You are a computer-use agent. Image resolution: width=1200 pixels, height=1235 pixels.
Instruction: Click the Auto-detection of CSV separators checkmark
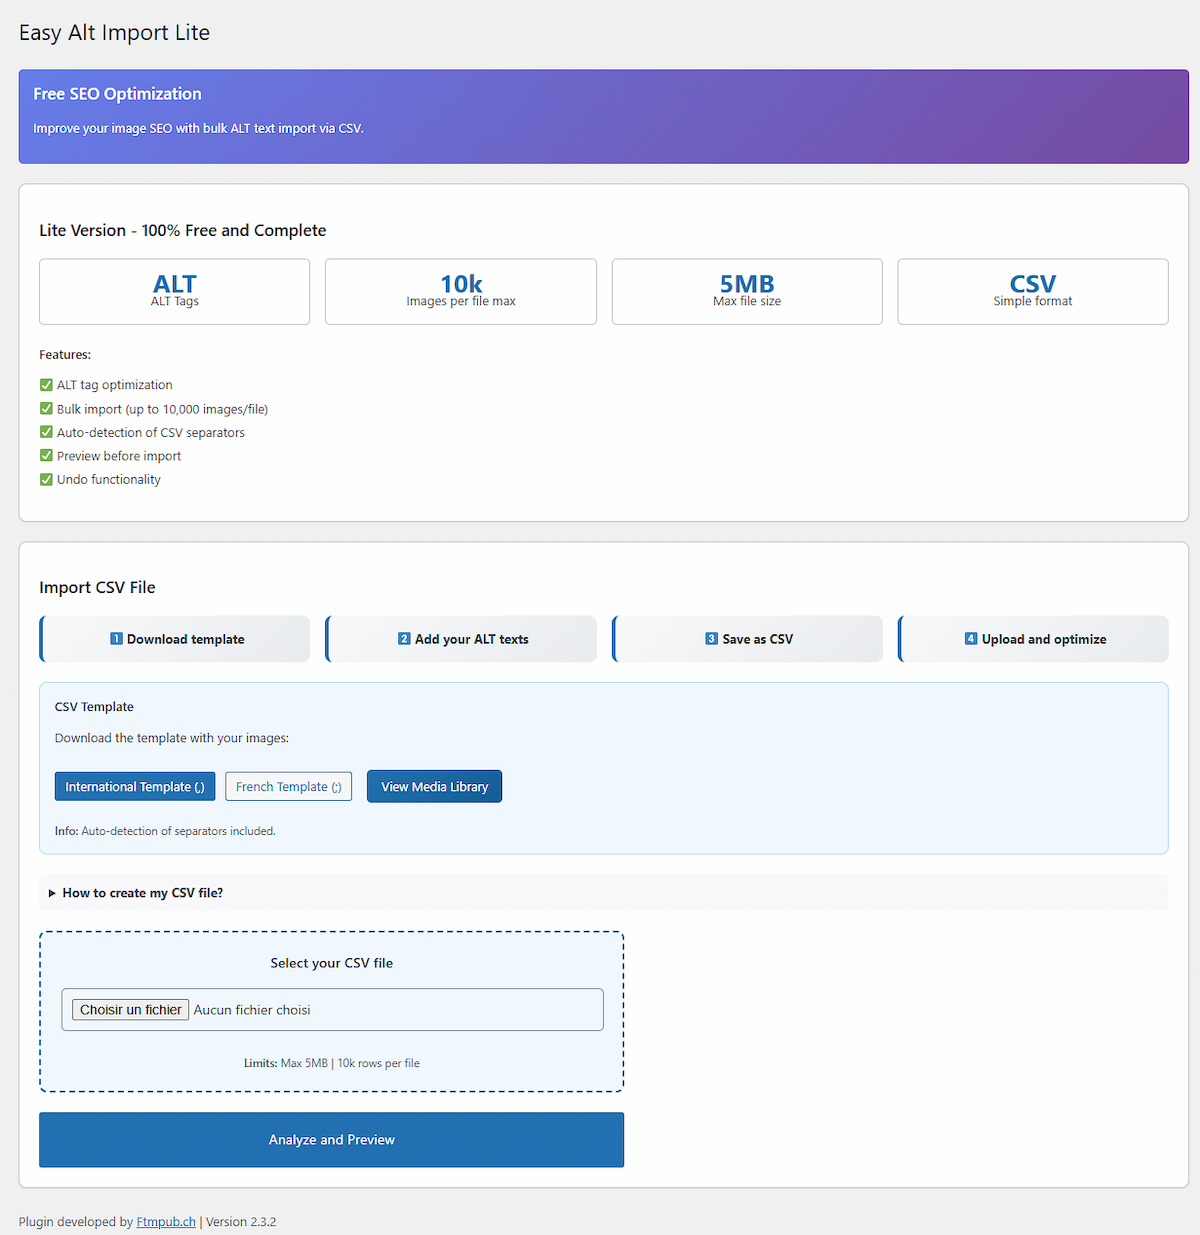click(x=46, y=433)
